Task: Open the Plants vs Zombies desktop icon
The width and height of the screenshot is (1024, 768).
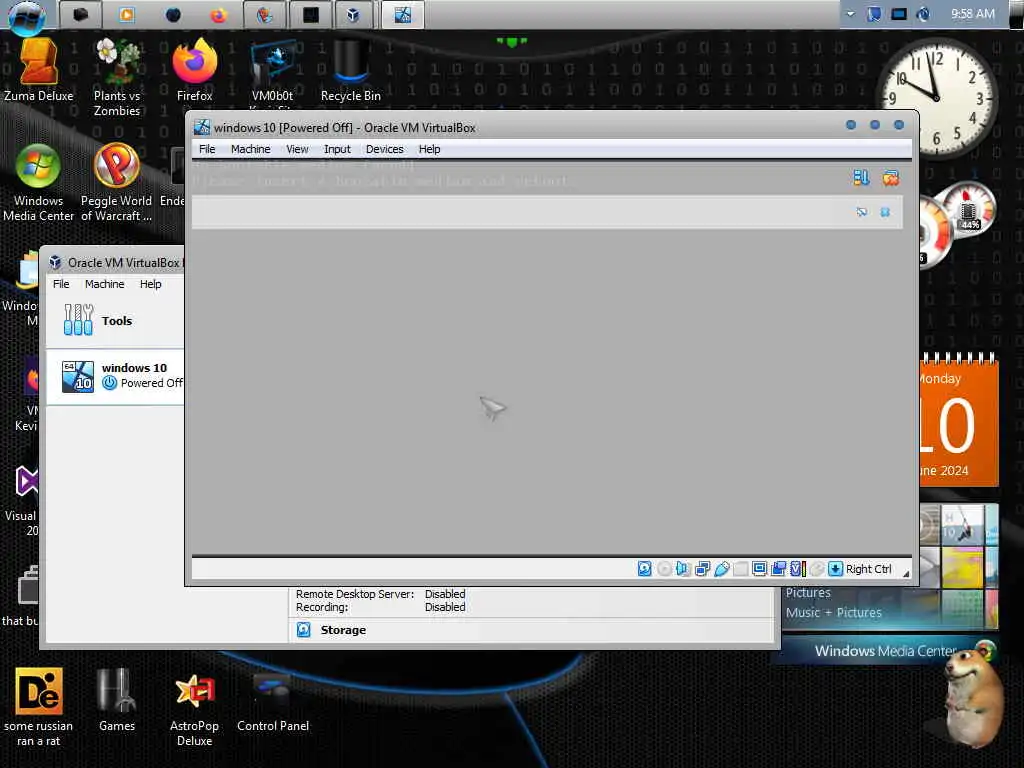Action: point(117,77)
